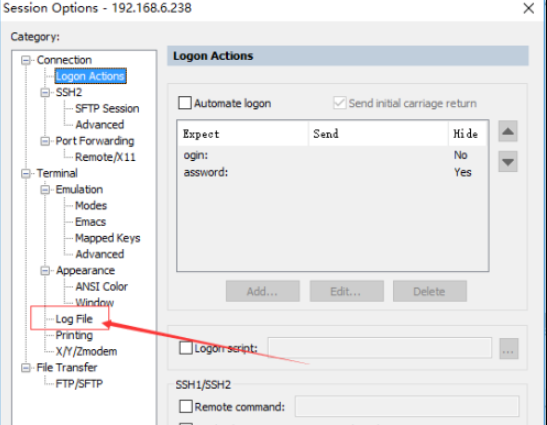Open the Printing category

(x=74, y=335)
